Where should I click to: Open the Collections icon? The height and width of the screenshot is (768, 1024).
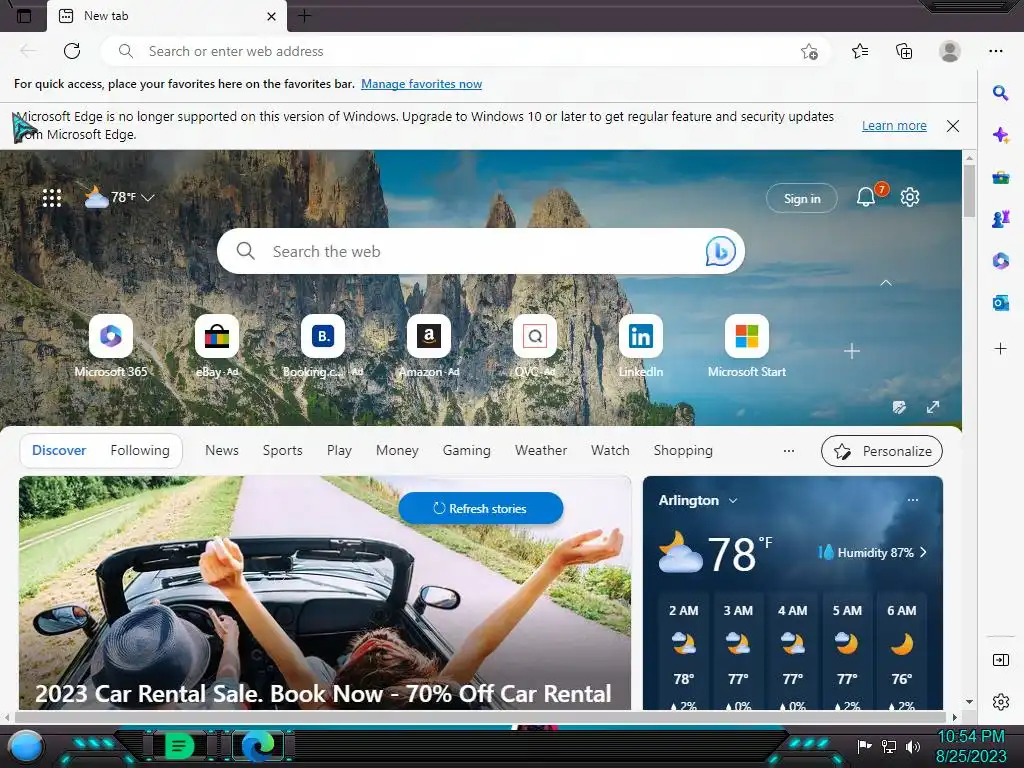(904, 51)
